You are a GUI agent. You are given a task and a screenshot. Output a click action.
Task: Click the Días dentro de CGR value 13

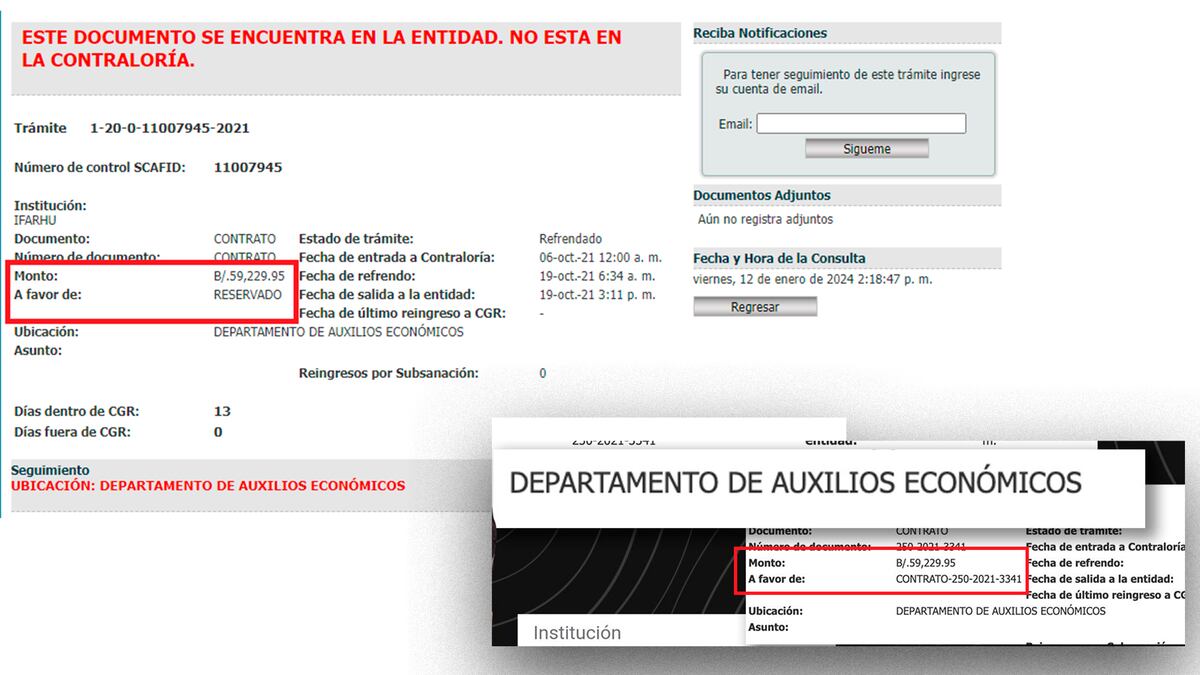coord(222,411)
